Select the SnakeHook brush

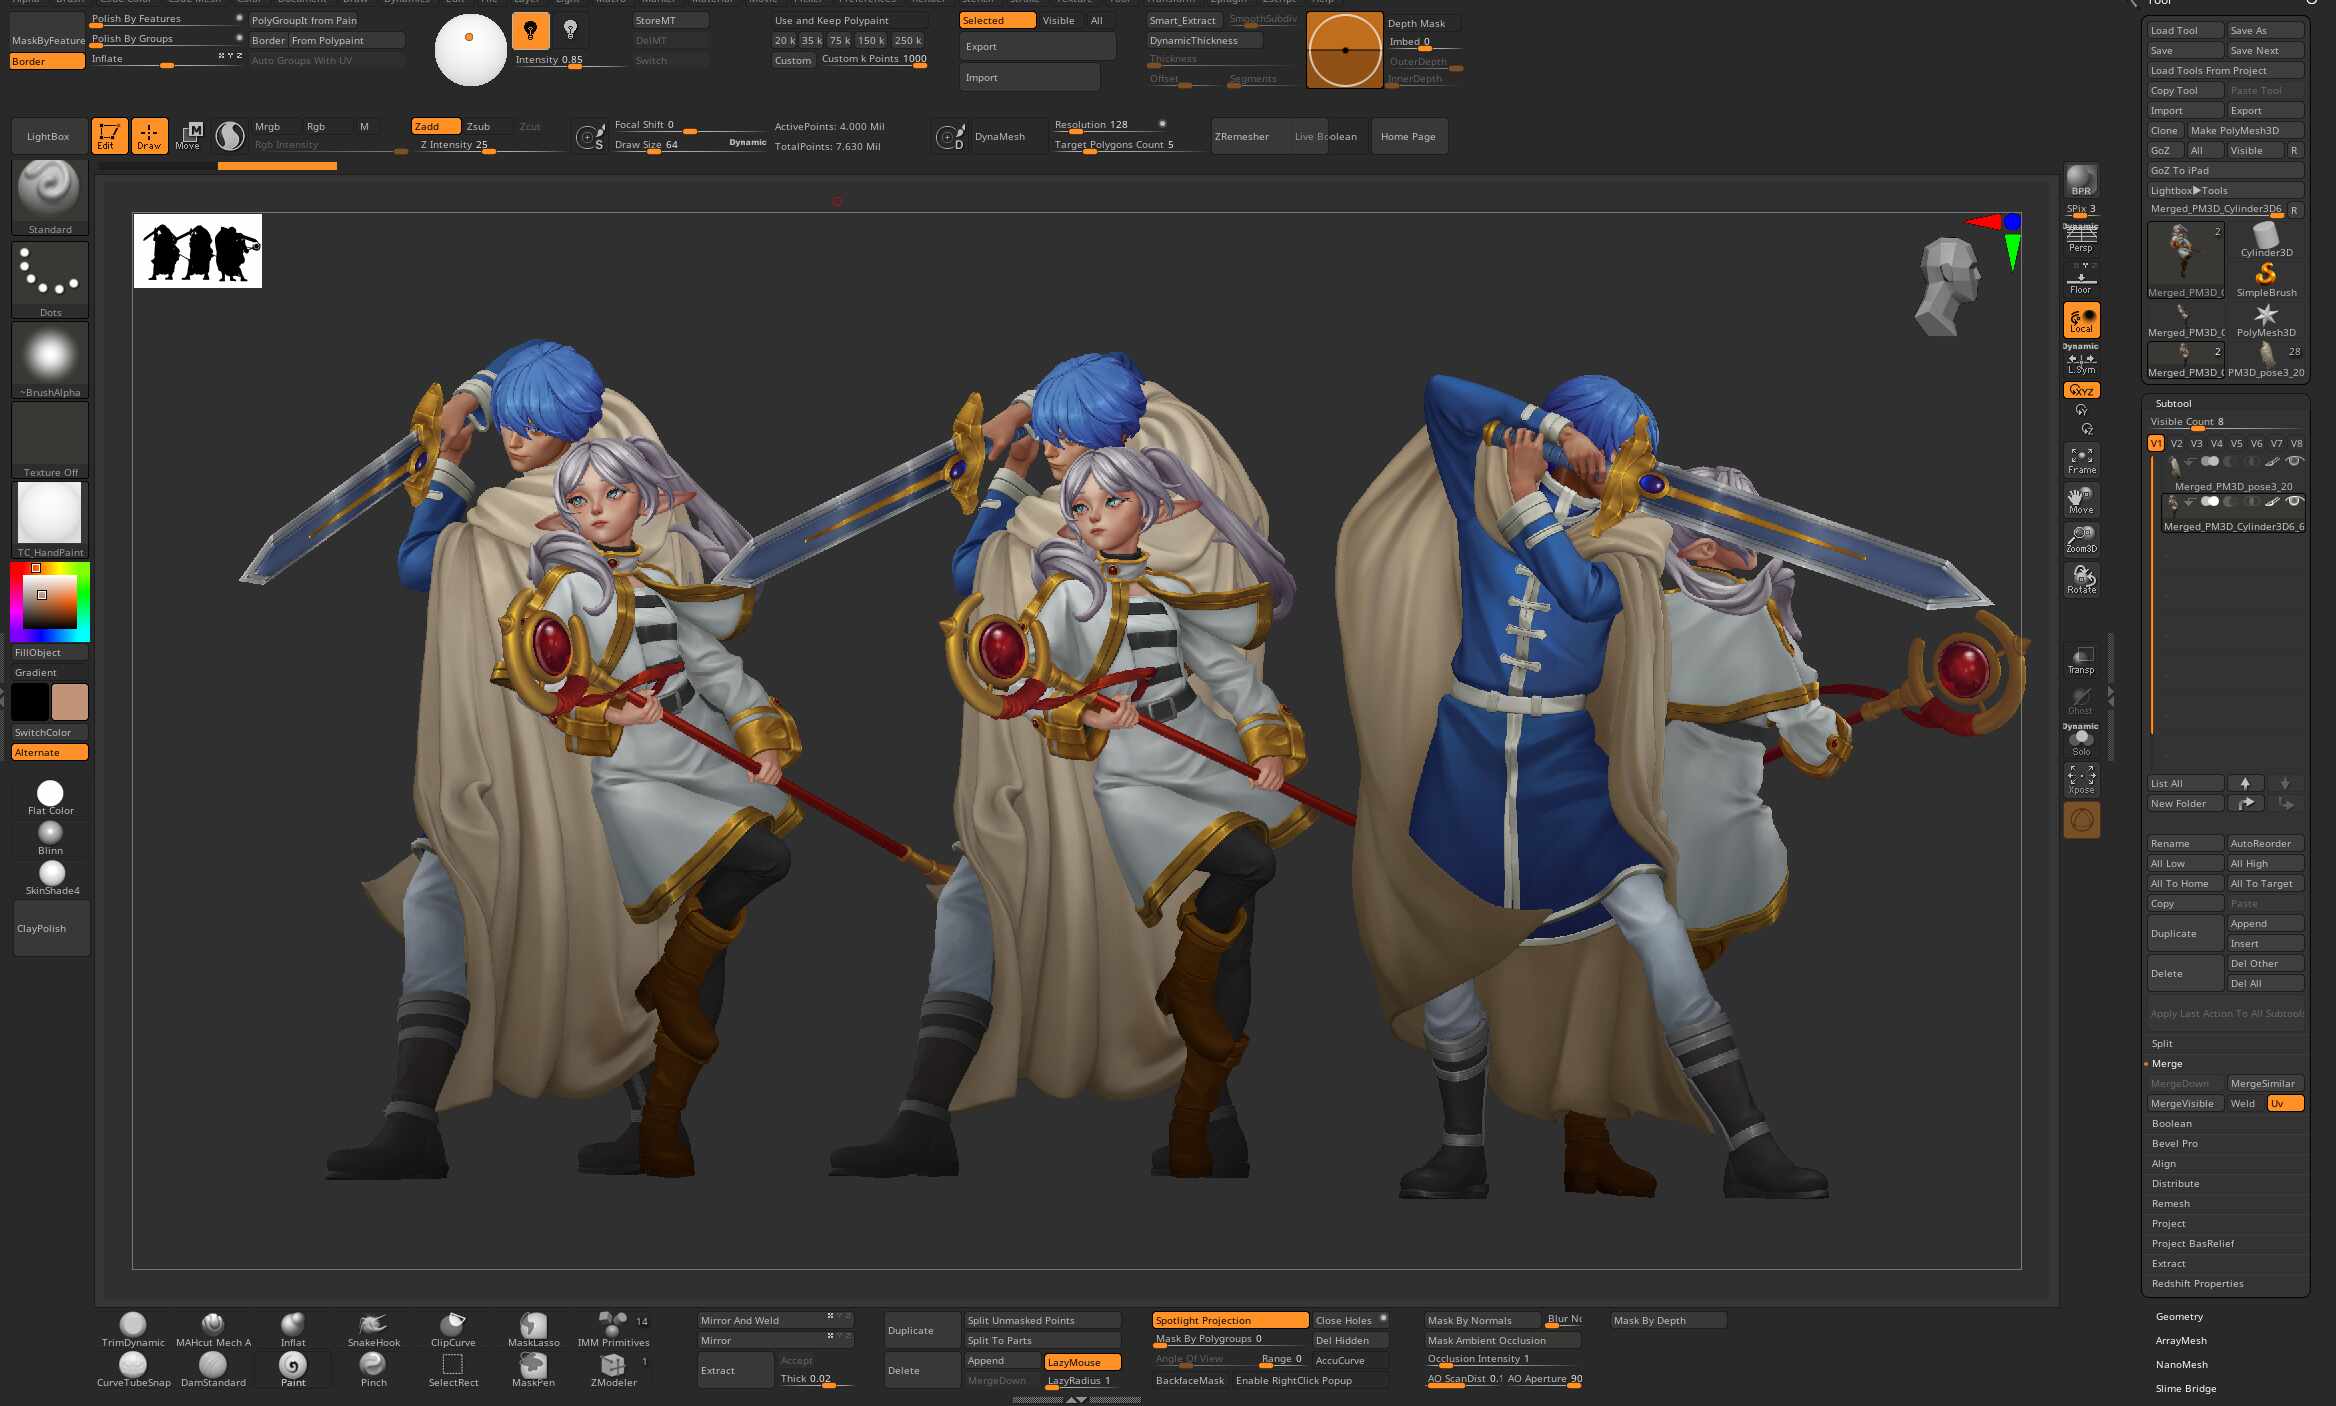click(x=373, y=1328)
